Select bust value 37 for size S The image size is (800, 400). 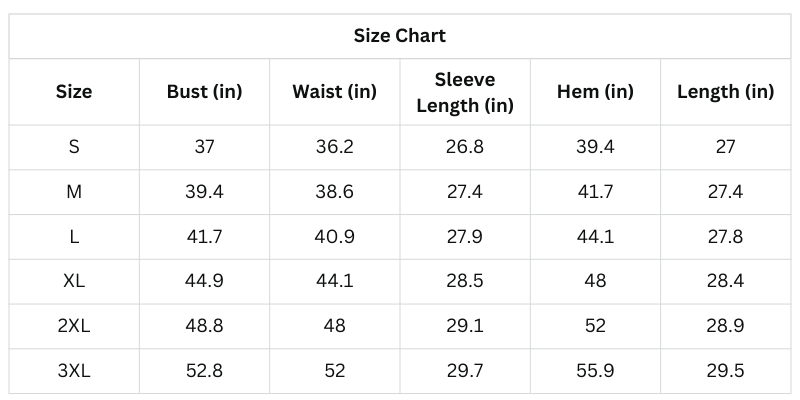tap(204, 147)
